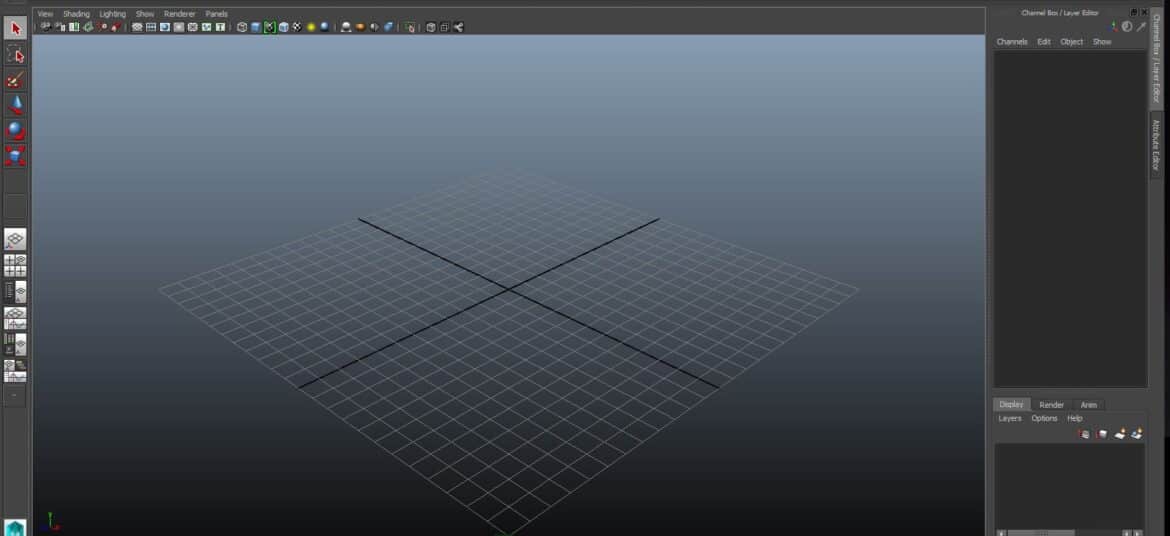Toggle viewport Depth of Field
Viewport: 1170px width, 536px height.
click(389, 27)
